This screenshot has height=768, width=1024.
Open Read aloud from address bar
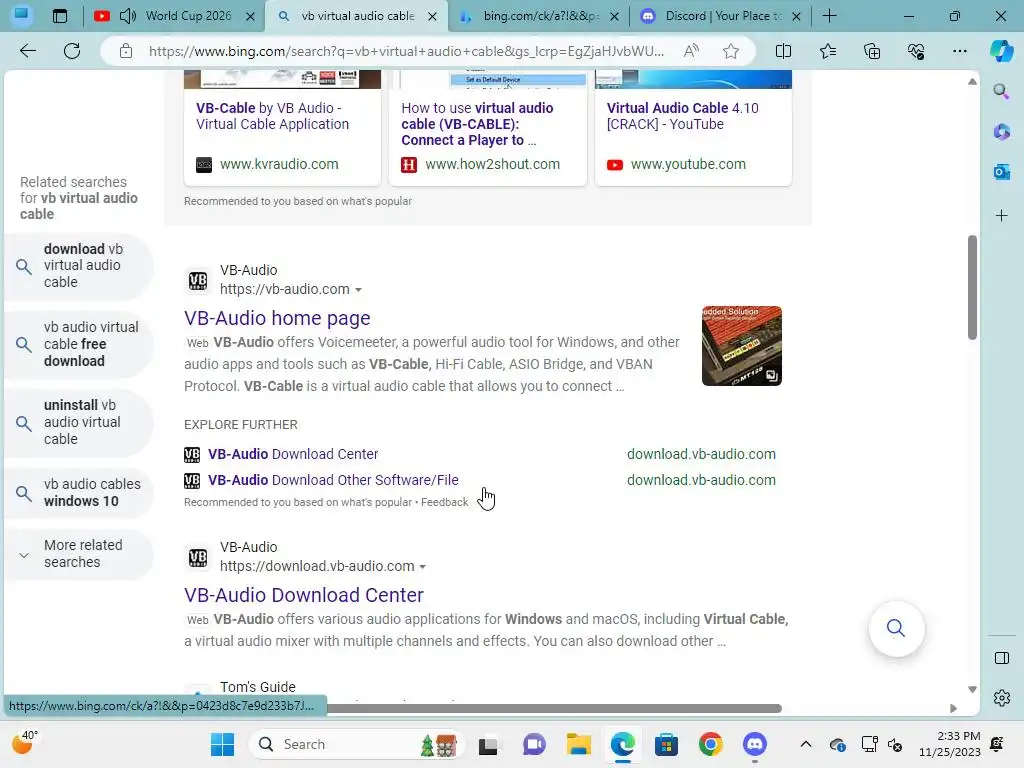[x=691, y=51]
